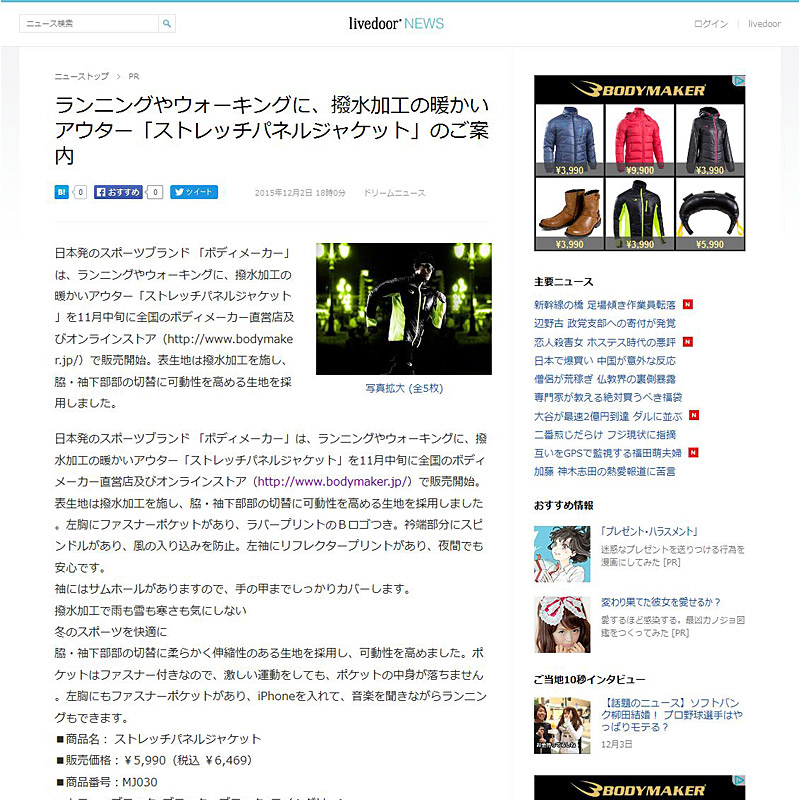Select the blue down jacket ¥3,990
The width and height of the screenshot is (800, 800).
point(569,140)
